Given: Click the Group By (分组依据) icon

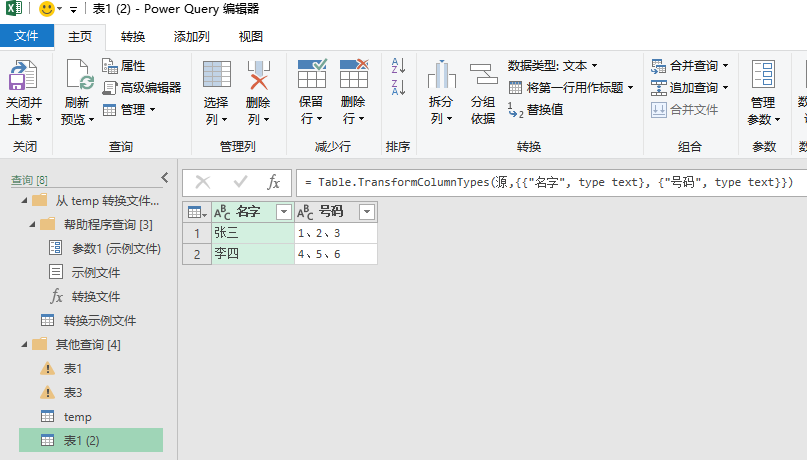Looking at the screenshot, I should [x=483, y=75].
